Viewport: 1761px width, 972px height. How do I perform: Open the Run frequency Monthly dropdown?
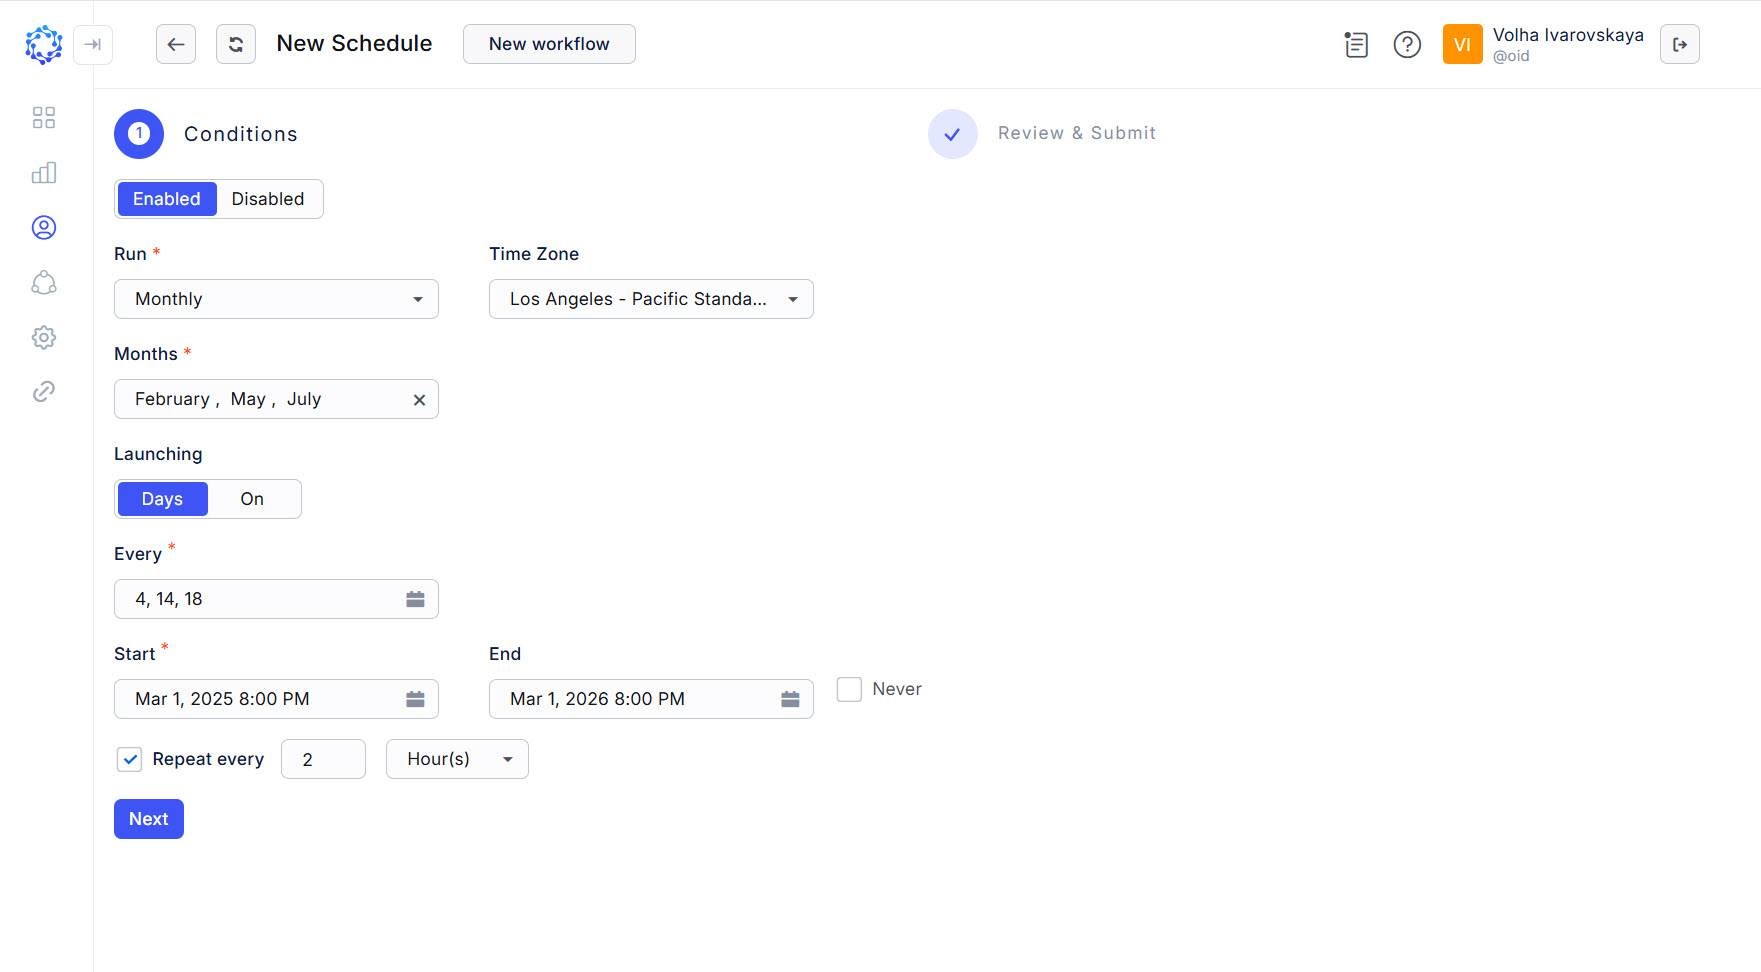tap(276, 299)
